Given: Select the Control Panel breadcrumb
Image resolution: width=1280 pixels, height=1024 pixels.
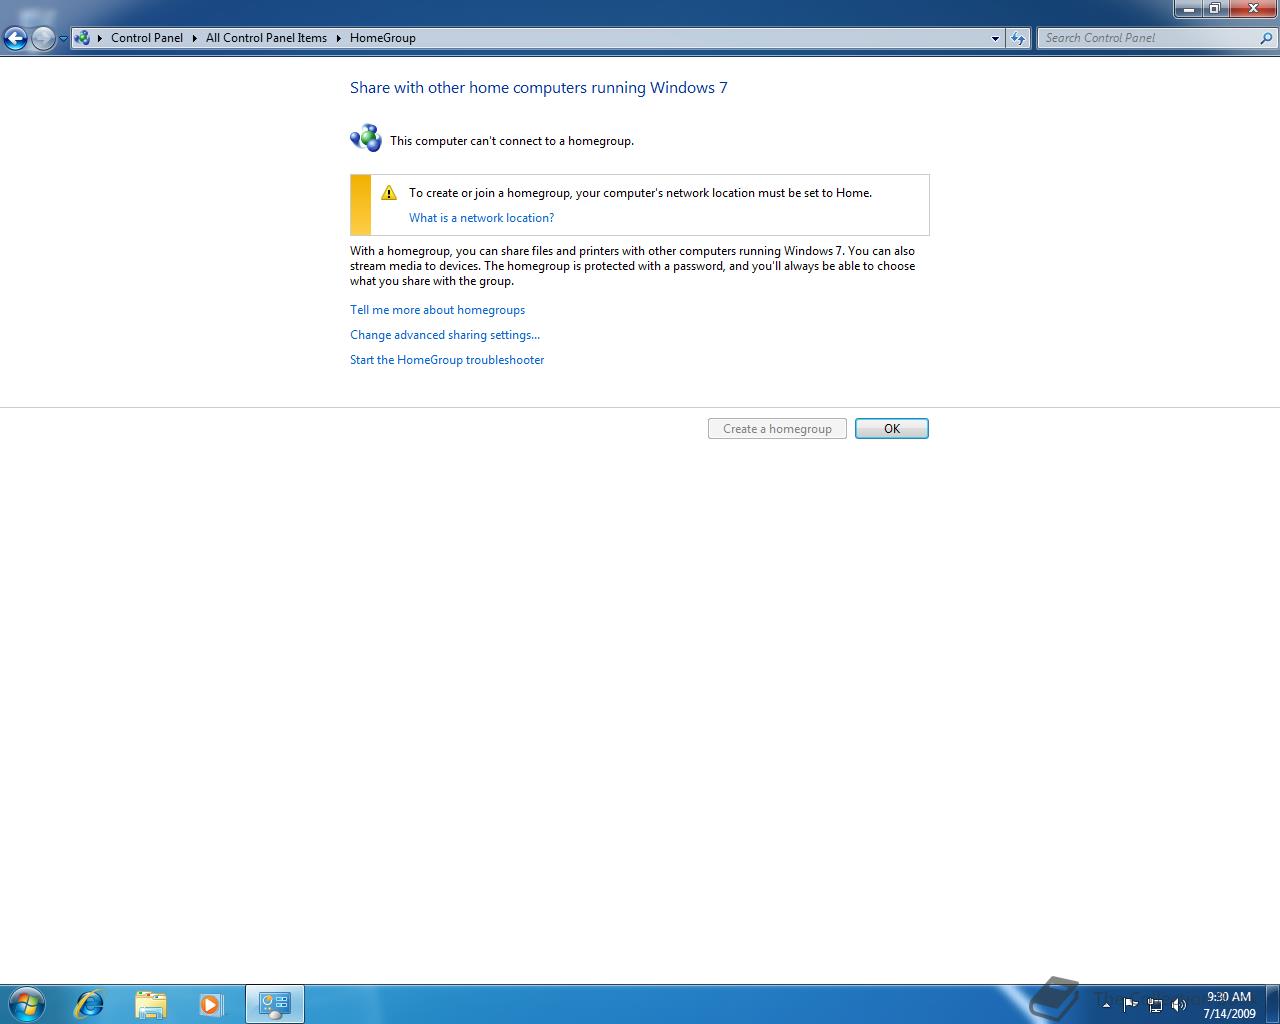Looking at the screenshot, I should [147, 38].
